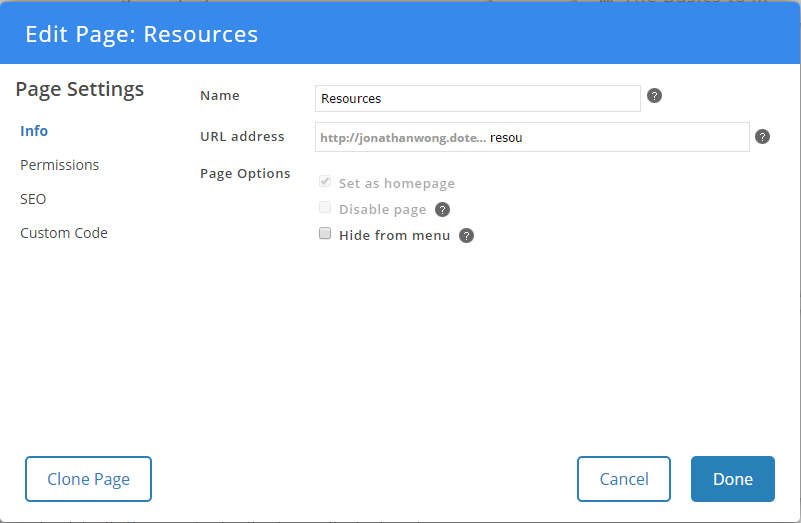Switch to the Permissions tab
Image resolution: width=801 pixels, height=523 pixels.
tap(59, 165)
